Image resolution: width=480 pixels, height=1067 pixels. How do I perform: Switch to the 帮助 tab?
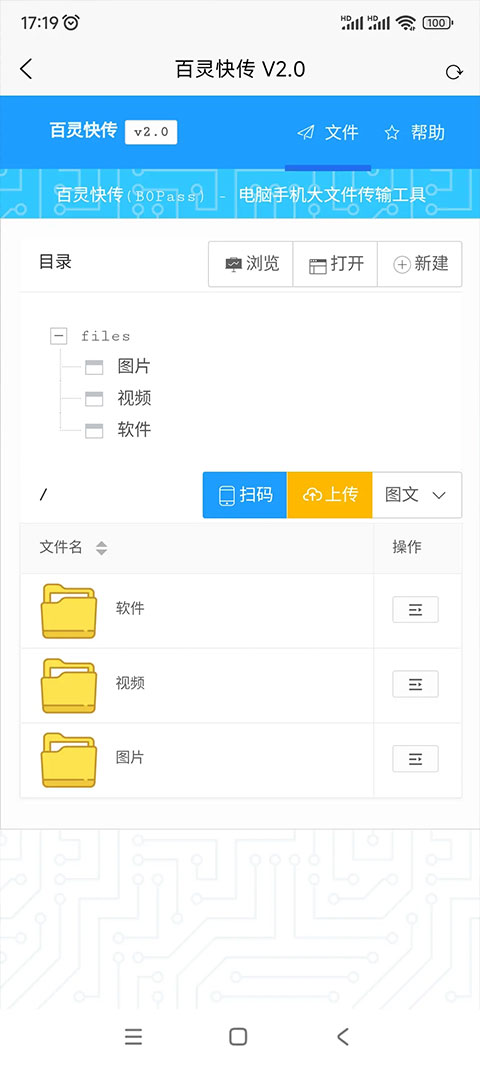(x=415, y=133)
